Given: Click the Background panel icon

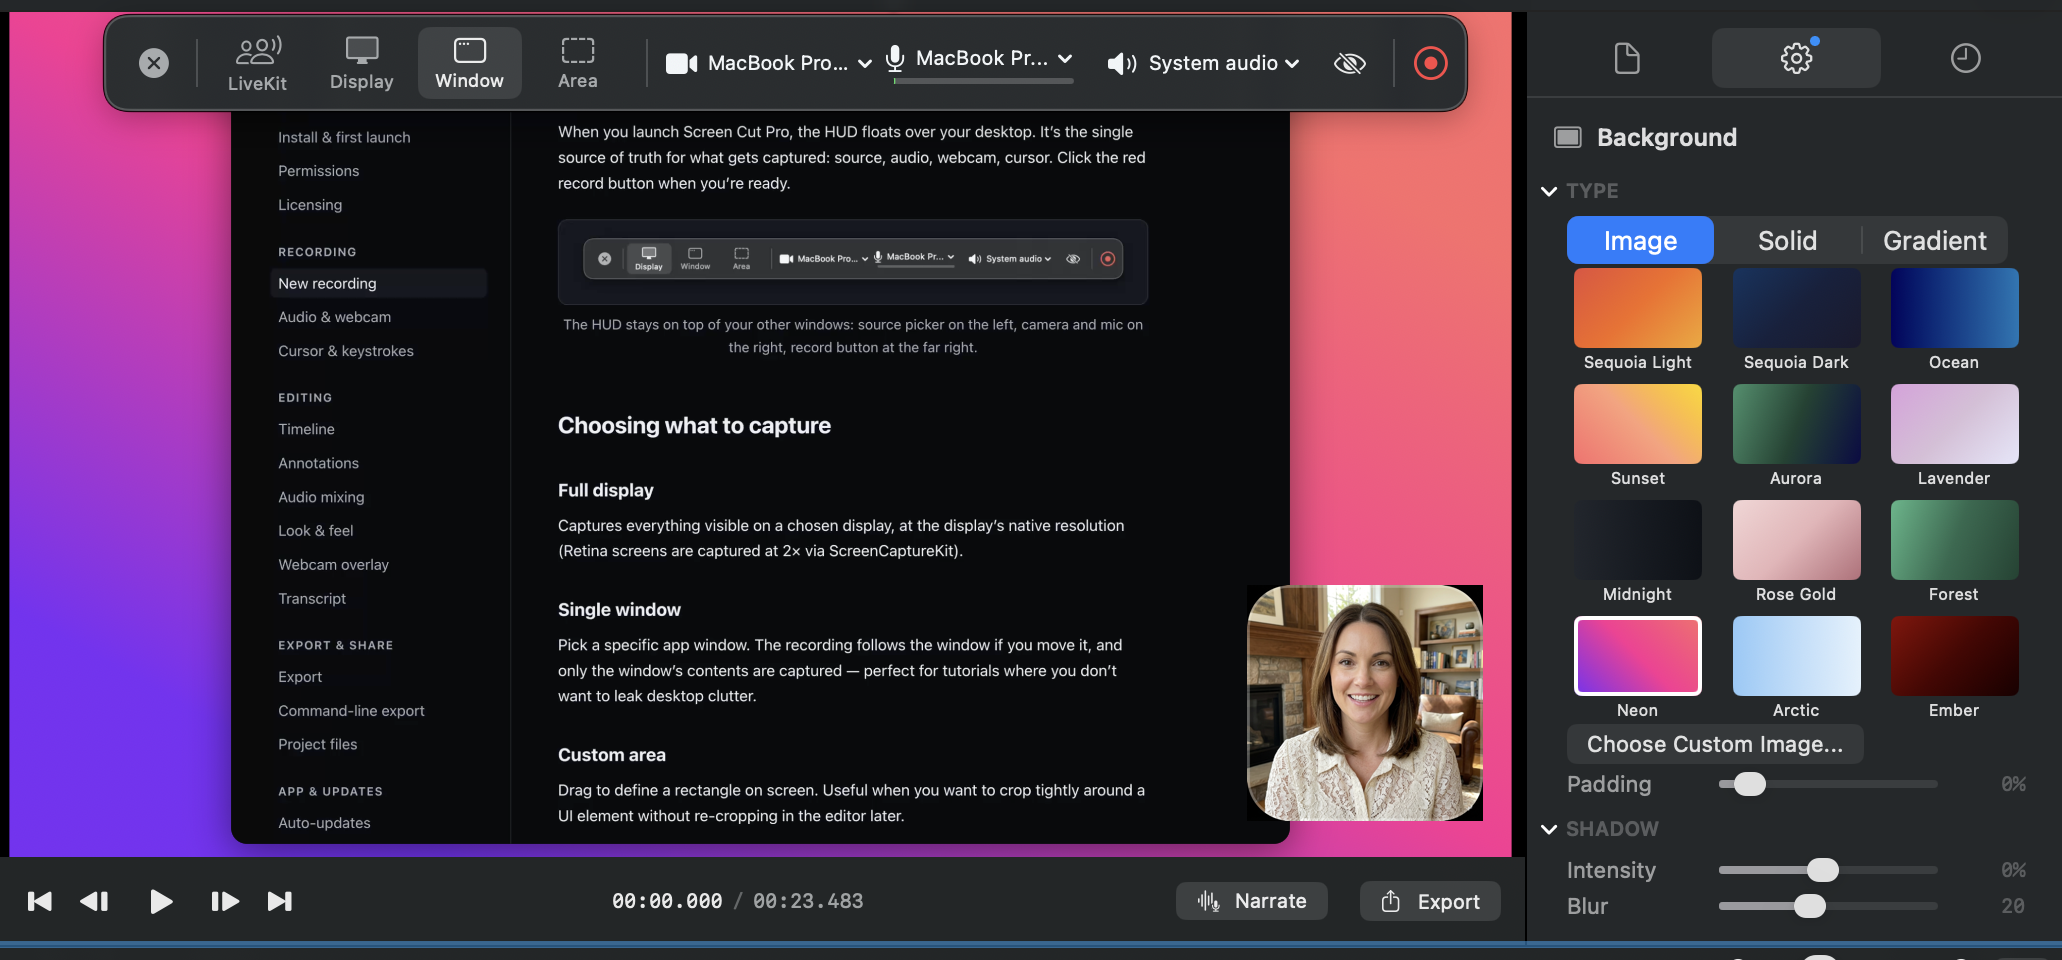Looking at the screenshot, I should [x=1567, y=137].
